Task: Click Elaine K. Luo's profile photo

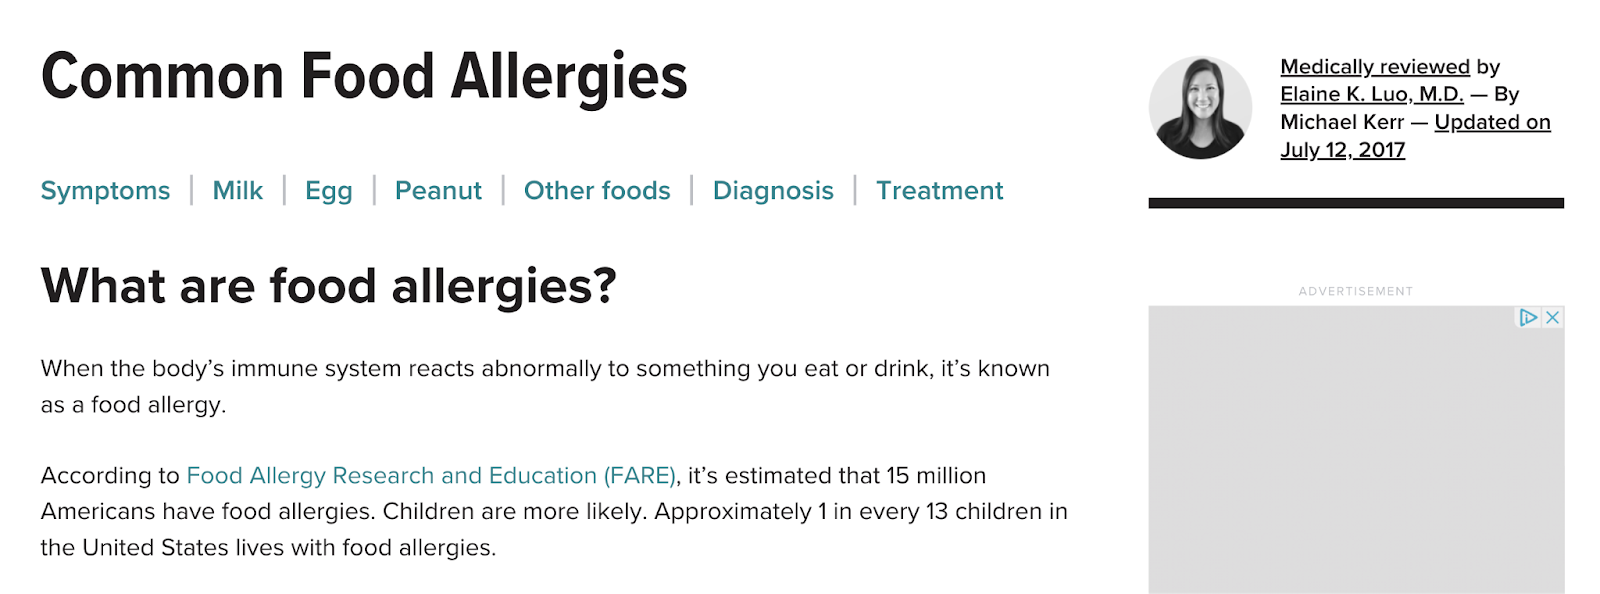Action: pyautogui.click(x=1204, y=107)
